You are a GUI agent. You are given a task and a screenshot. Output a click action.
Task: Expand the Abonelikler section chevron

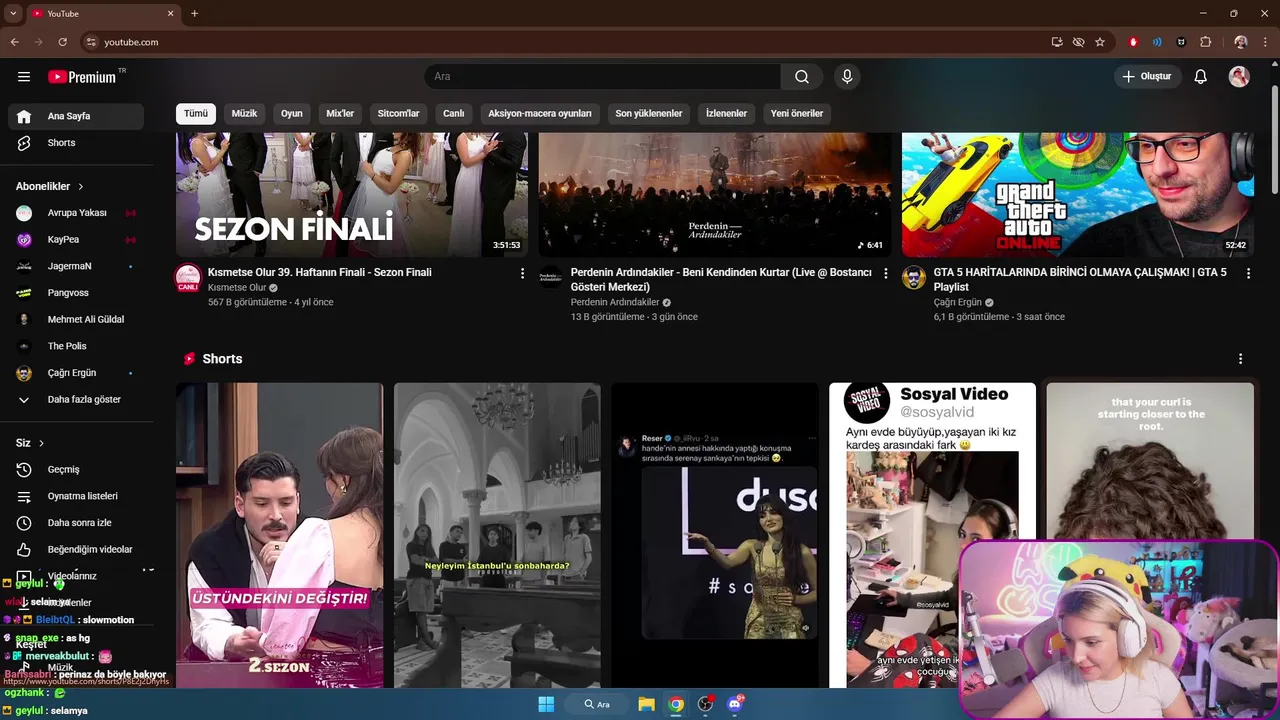(x=81, y=187)
